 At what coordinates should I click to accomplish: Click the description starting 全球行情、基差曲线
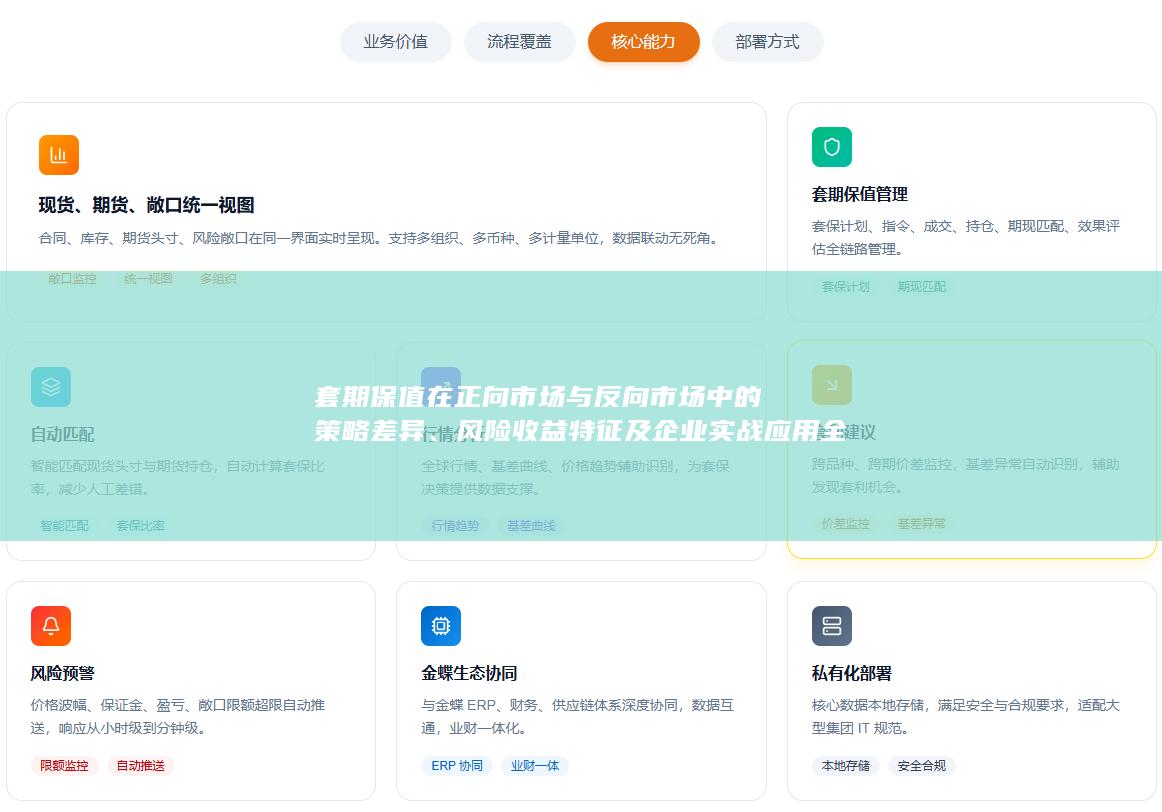click(576, 477)
